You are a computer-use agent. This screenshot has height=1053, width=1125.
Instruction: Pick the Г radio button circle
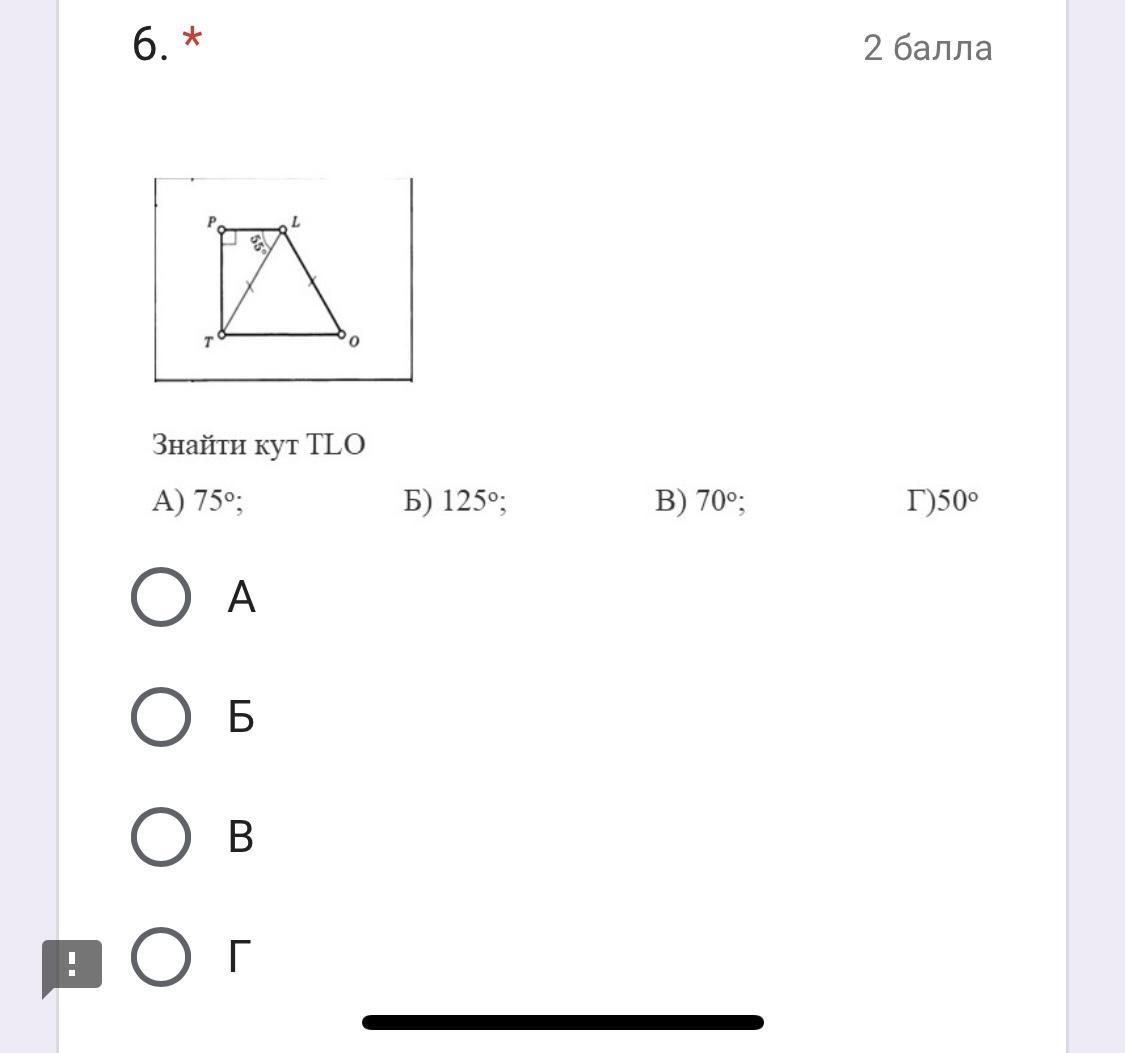(x=161, y=957)
